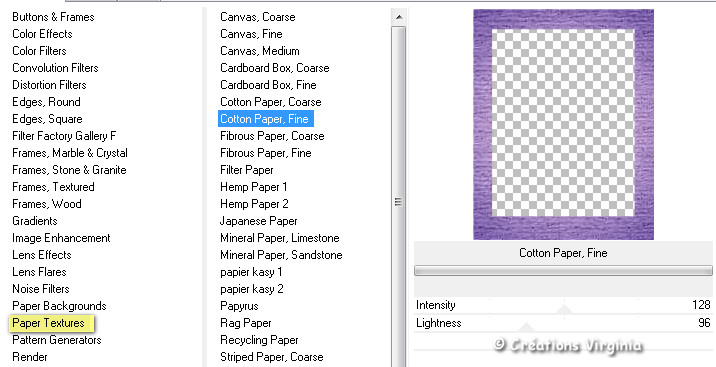Viewport: 716px width, 367px height.
Task: Pick the Japanese Paper texture
Action: 258,221
